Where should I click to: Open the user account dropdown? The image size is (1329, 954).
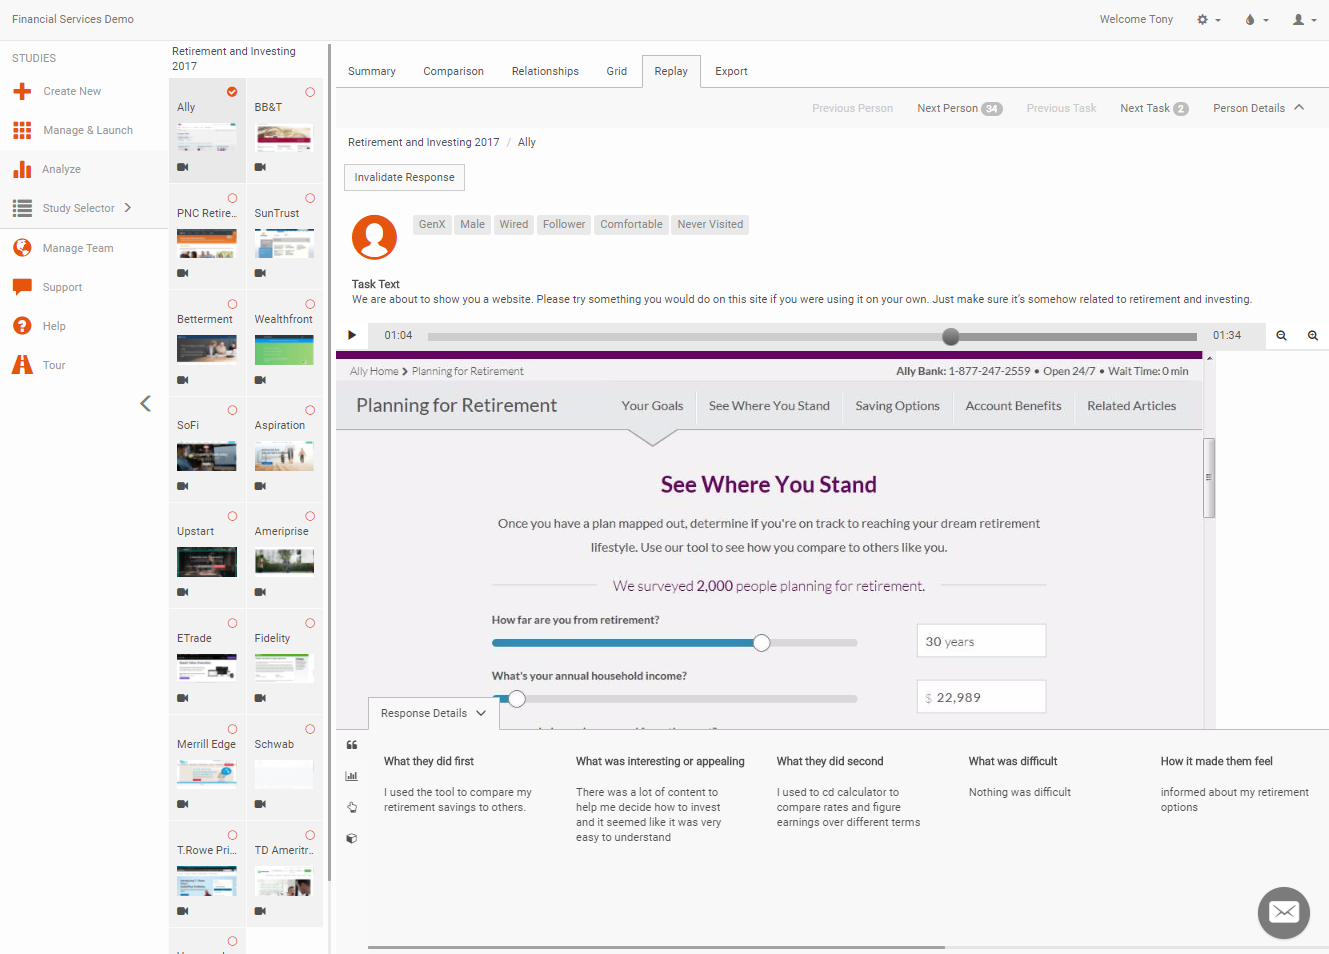(1304, 20)
